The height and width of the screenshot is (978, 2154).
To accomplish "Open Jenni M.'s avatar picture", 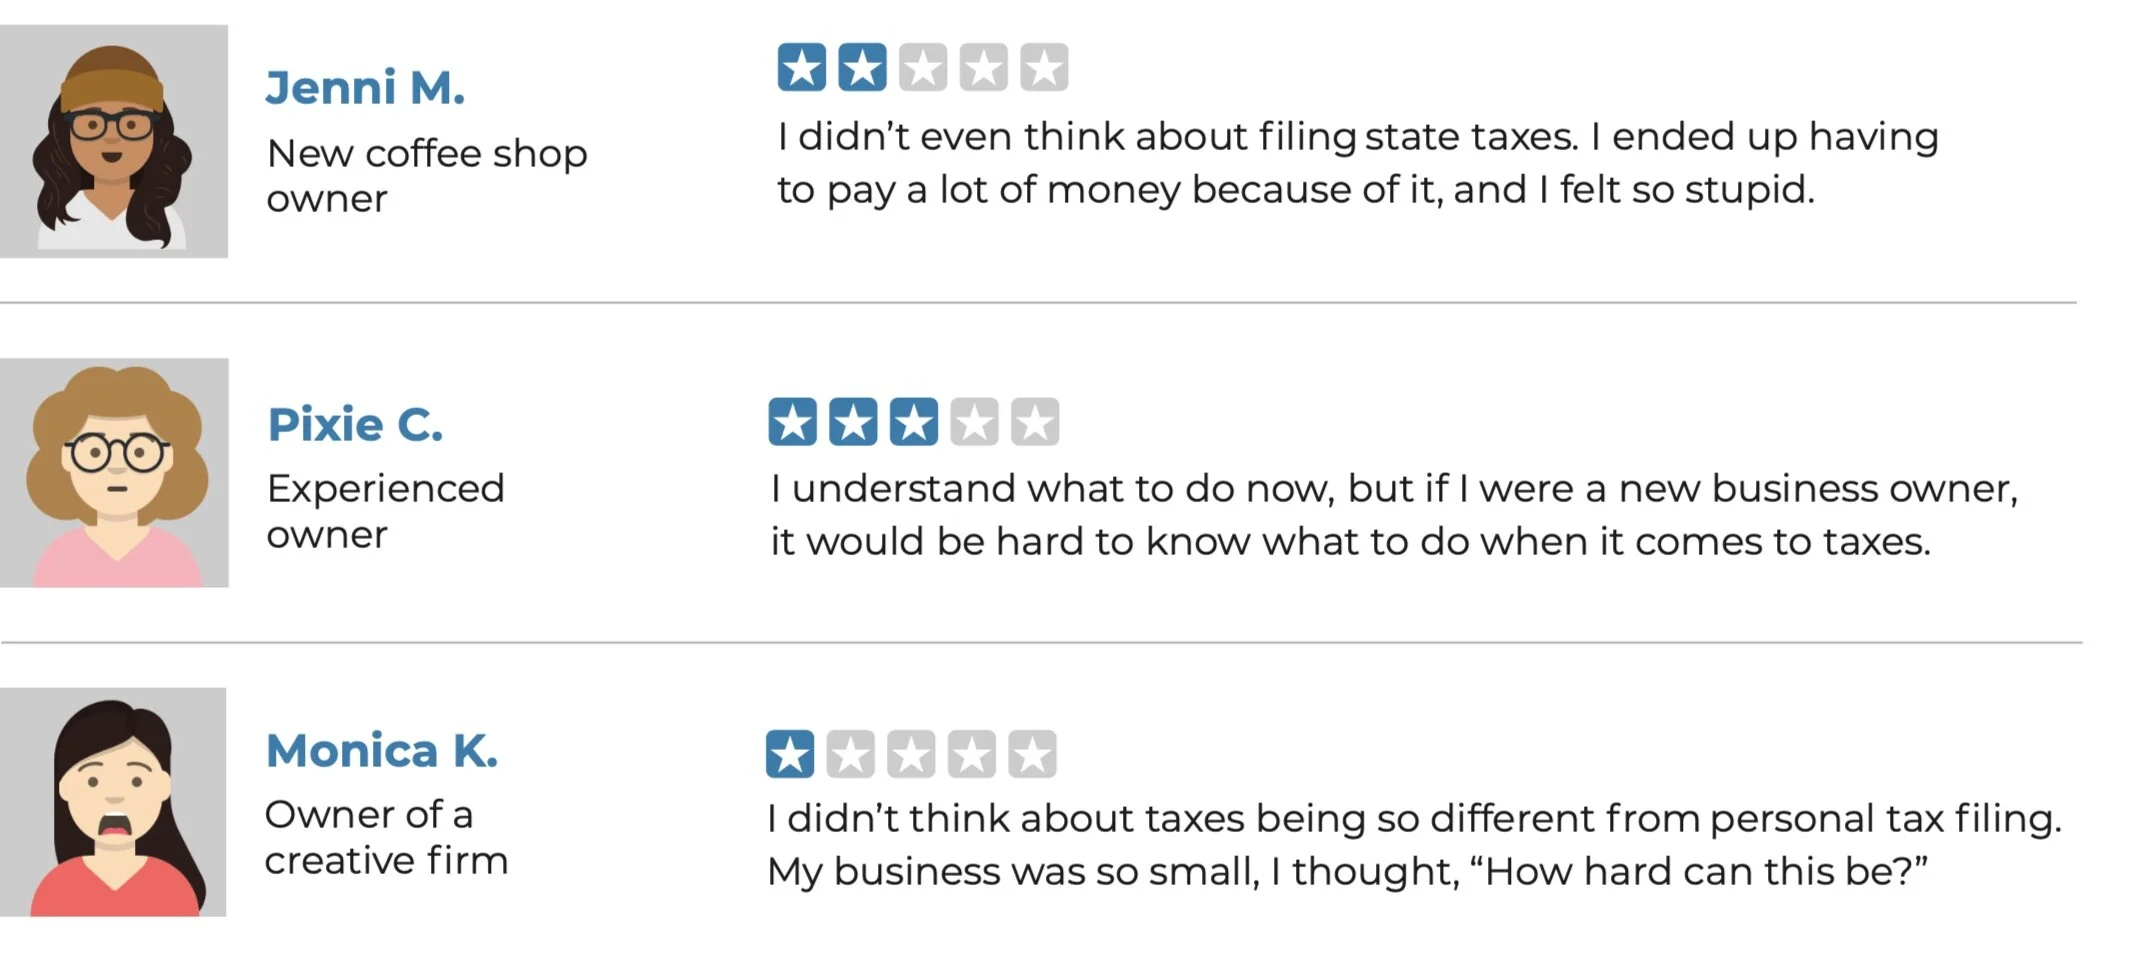I will coord(114,141).
